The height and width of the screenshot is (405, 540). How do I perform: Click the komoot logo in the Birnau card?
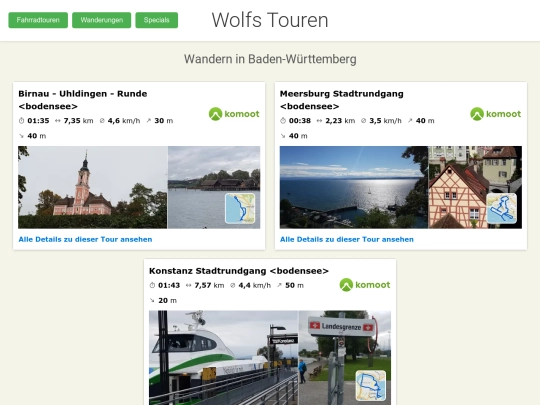click(234, 114)
